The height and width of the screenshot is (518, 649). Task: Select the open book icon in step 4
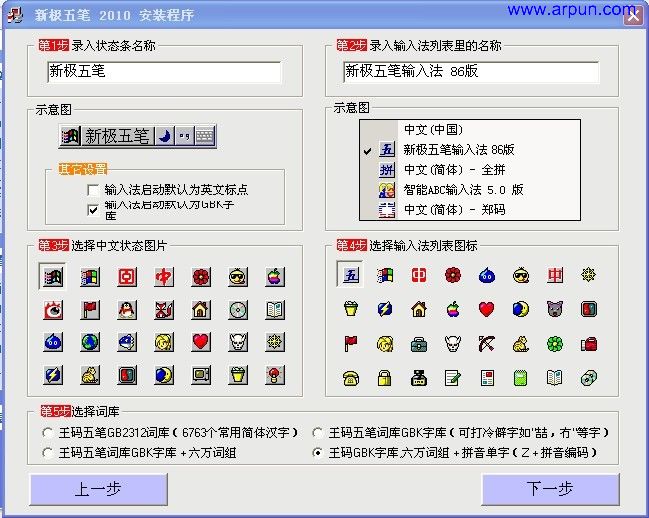coord(555,378)
